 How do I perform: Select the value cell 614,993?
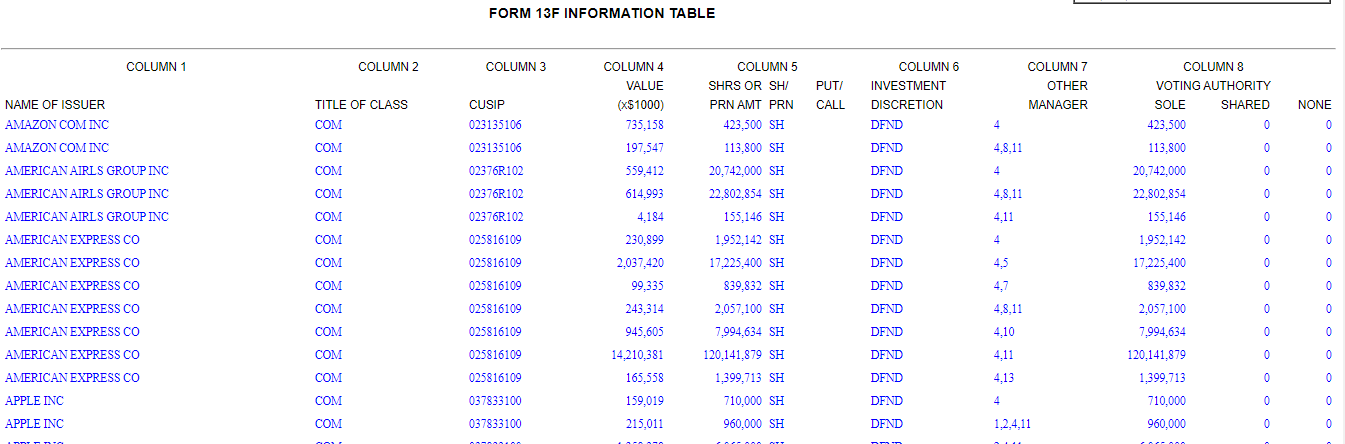(644, 194)
